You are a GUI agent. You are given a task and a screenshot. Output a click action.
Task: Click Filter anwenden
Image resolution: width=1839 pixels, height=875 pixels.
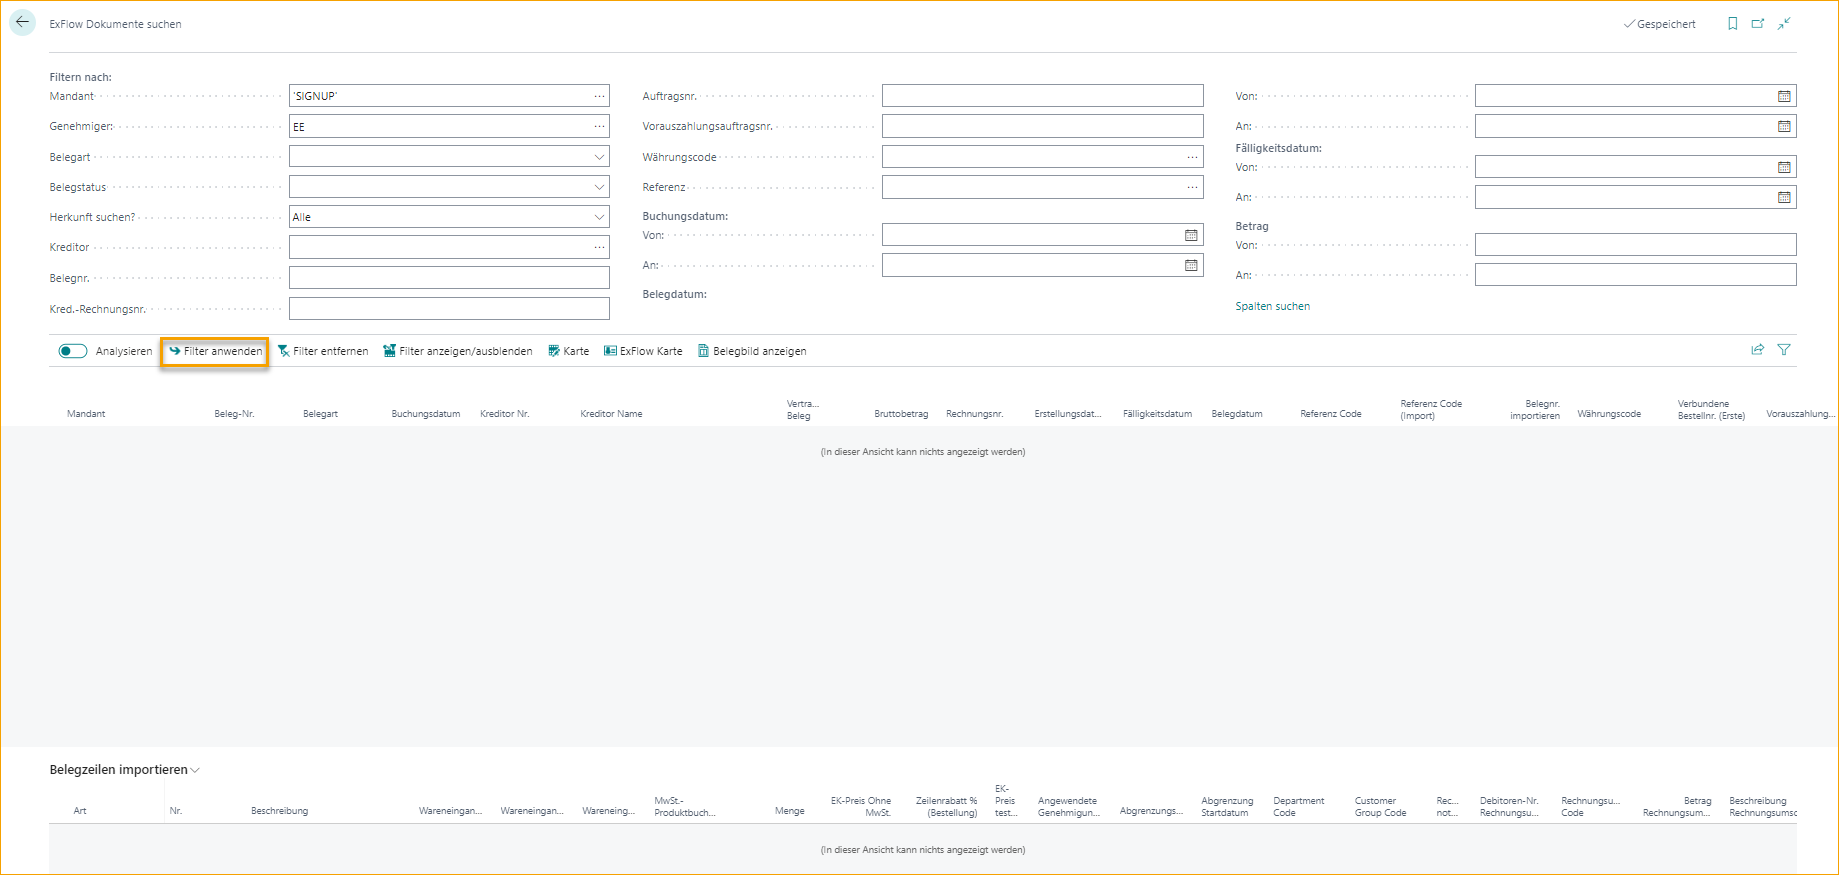(x=215, y=351)
